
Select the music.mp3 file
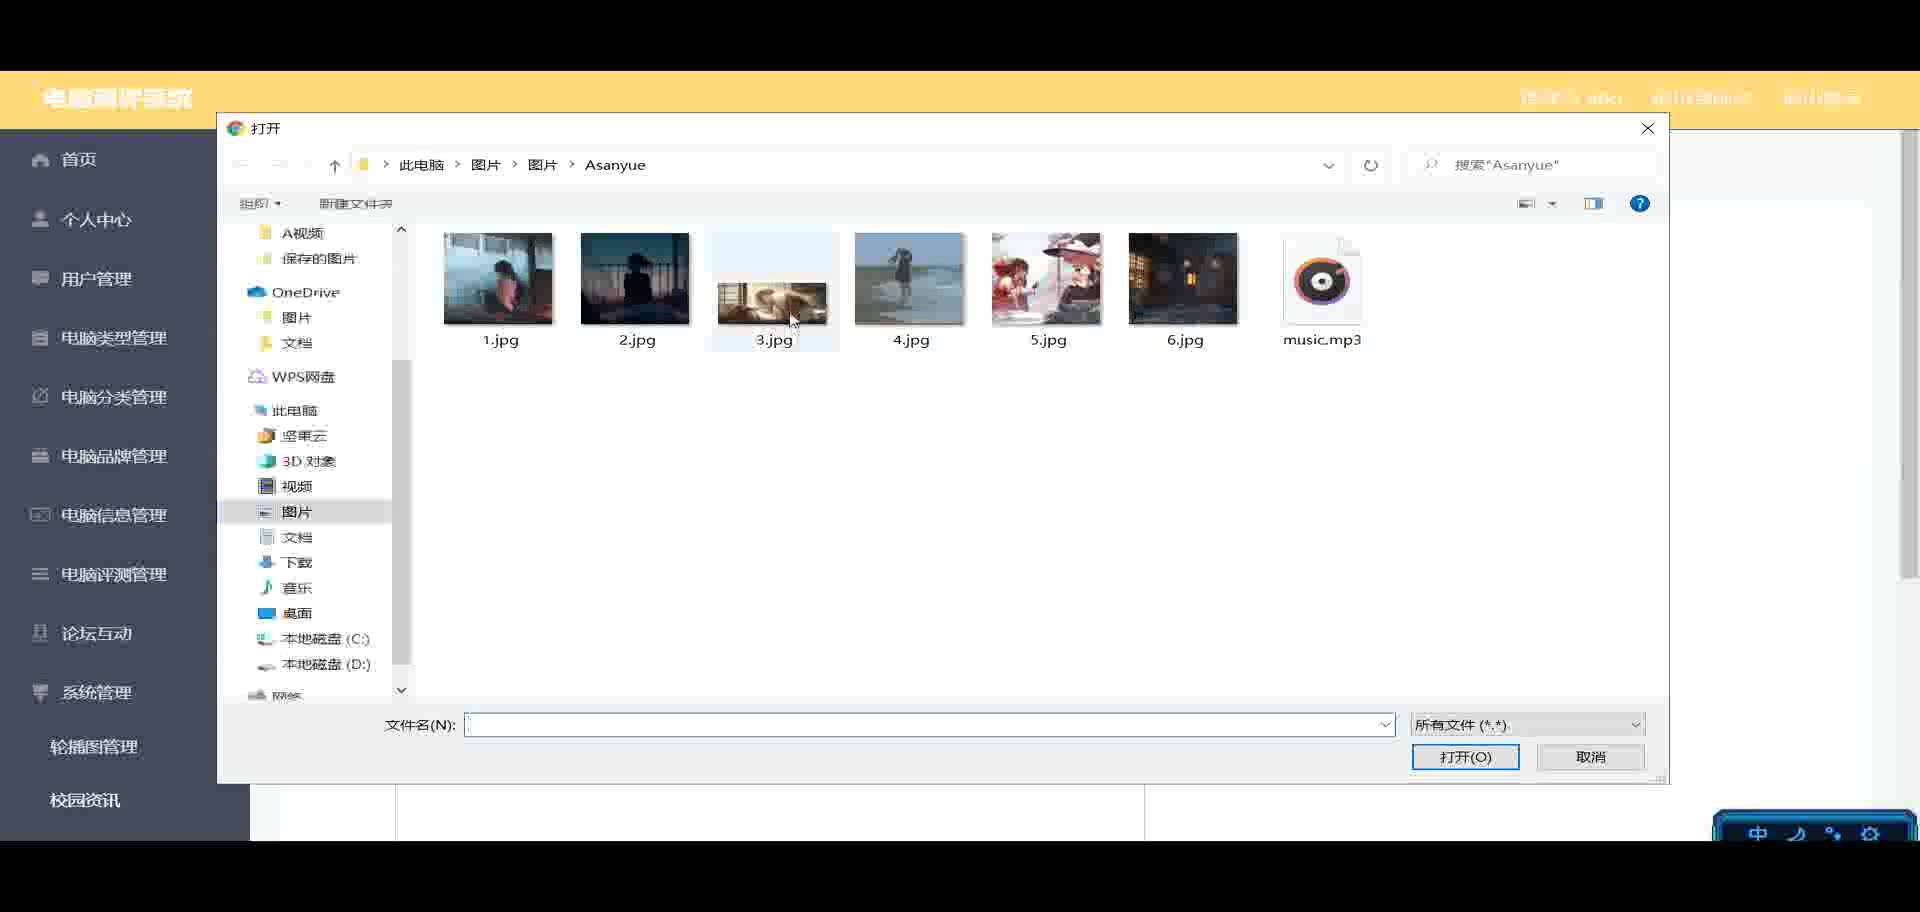pos(1322,292)
